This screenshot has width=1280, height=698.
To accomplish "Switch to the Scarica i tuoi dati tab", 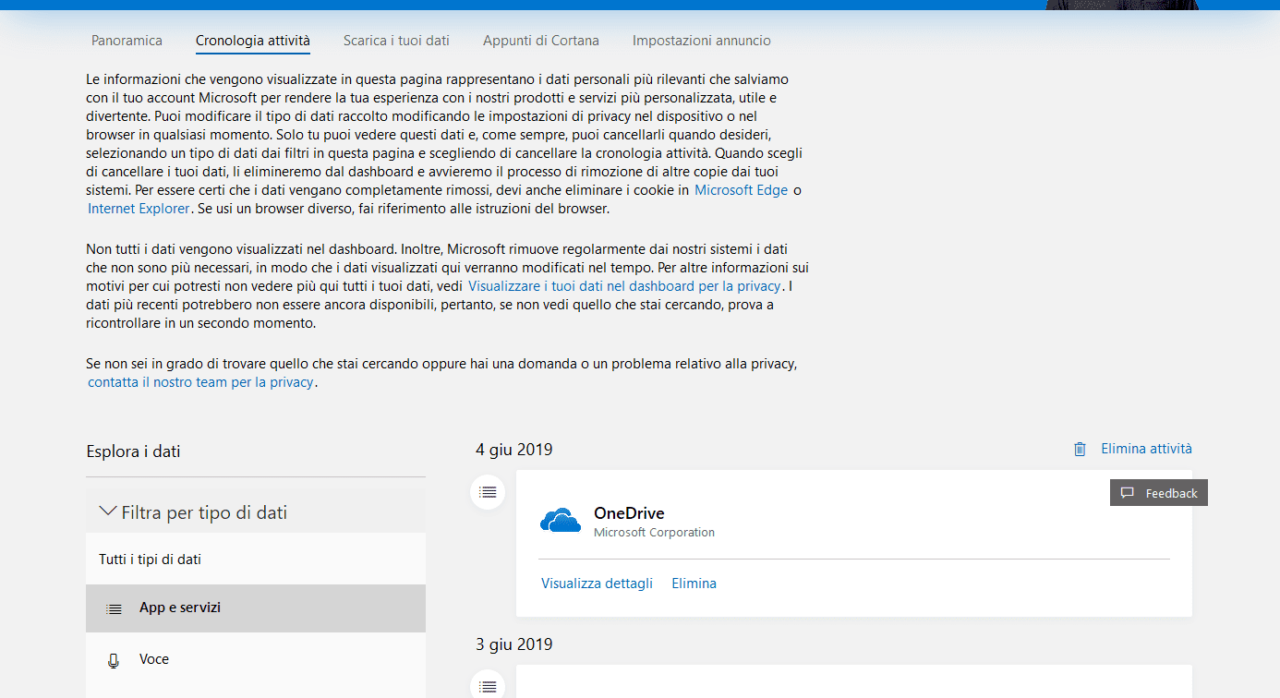I will [396, 41].
